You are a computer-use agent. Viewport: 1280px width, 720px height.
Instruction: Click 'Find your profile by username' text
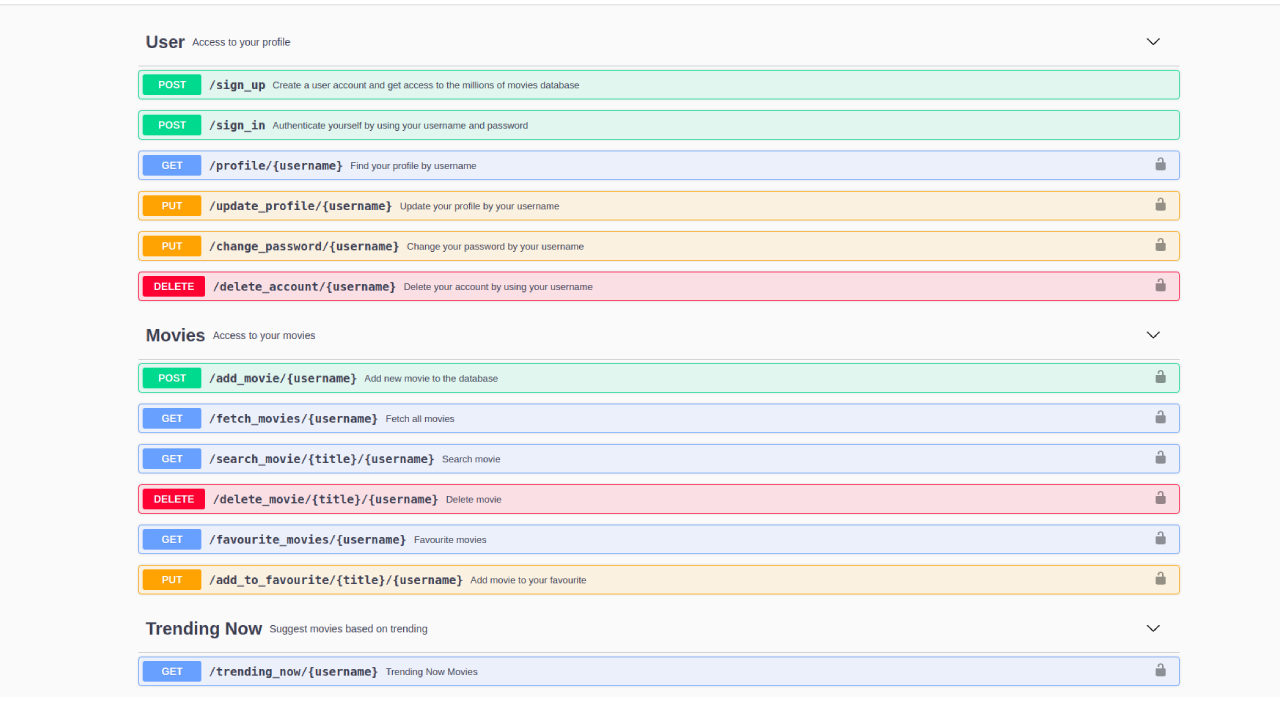tap(413, 166)
